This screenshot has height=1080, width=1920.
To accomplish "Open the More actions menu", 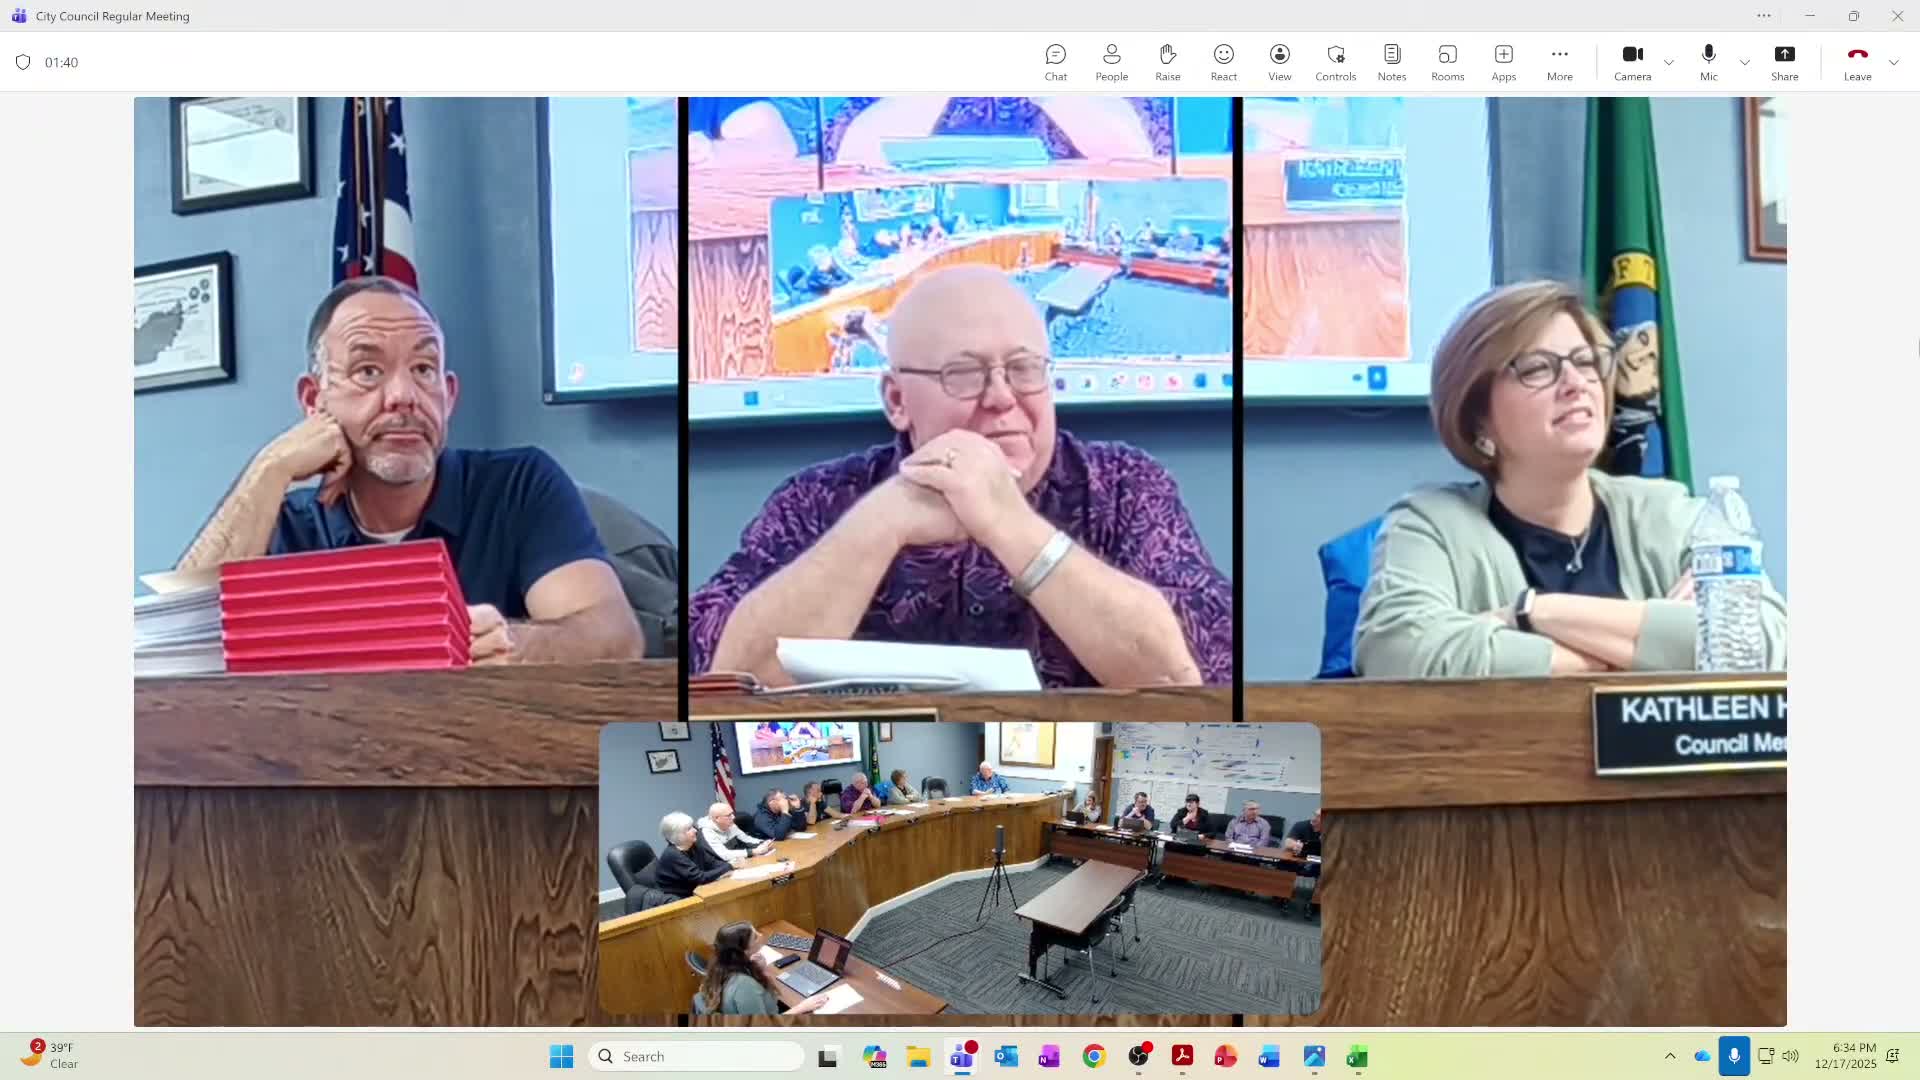I will (1559, 62).
